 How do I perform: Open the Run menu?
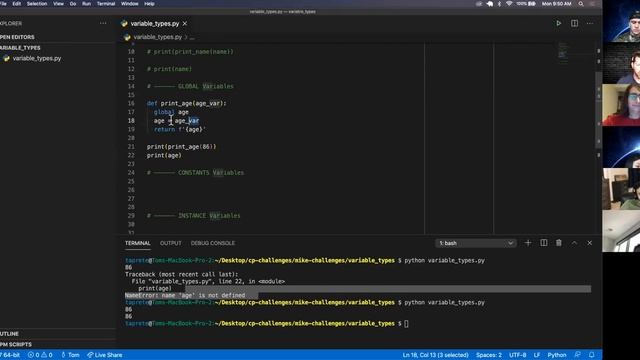tap(87, 4)
